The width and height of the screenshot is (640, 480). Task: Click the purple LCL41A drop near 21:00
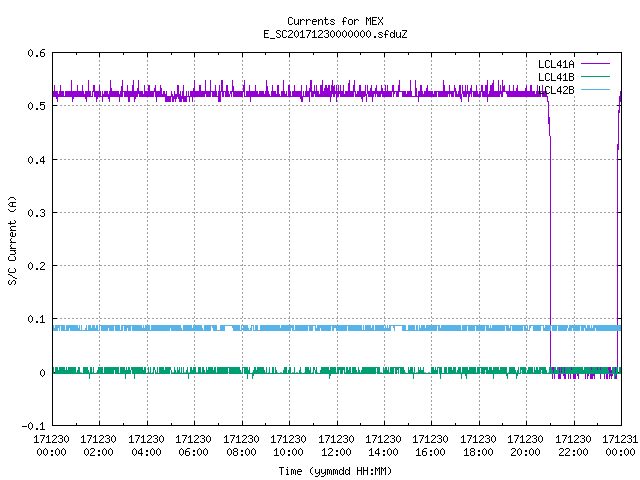pos(550,233)
